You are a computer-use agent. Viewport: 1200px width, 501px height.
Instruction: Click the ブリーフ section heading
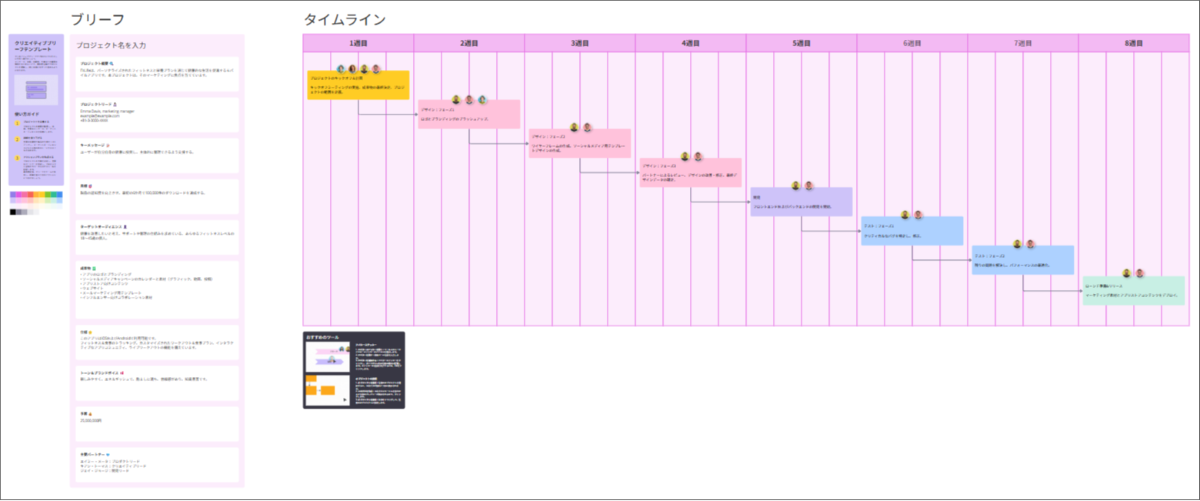(98, 20)
